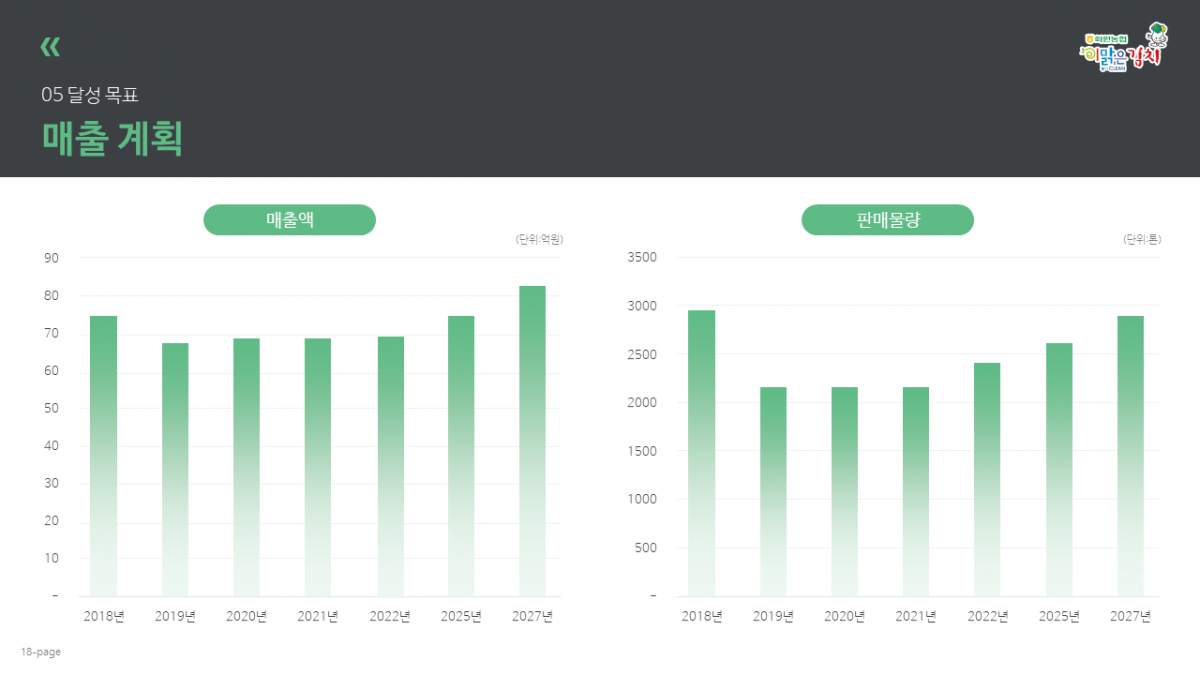This screenshot has height=675, width=1200.
Task: Click the 3500 y-axis label
Action: (641, 258)
